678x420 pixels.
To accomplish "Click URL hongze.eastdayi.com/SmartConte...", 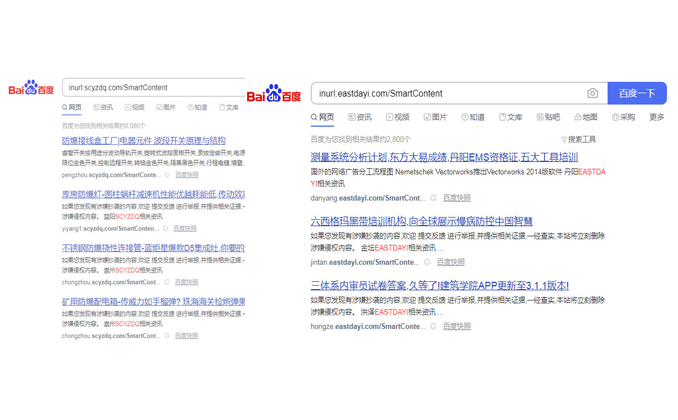I will (x=368, y=326).
